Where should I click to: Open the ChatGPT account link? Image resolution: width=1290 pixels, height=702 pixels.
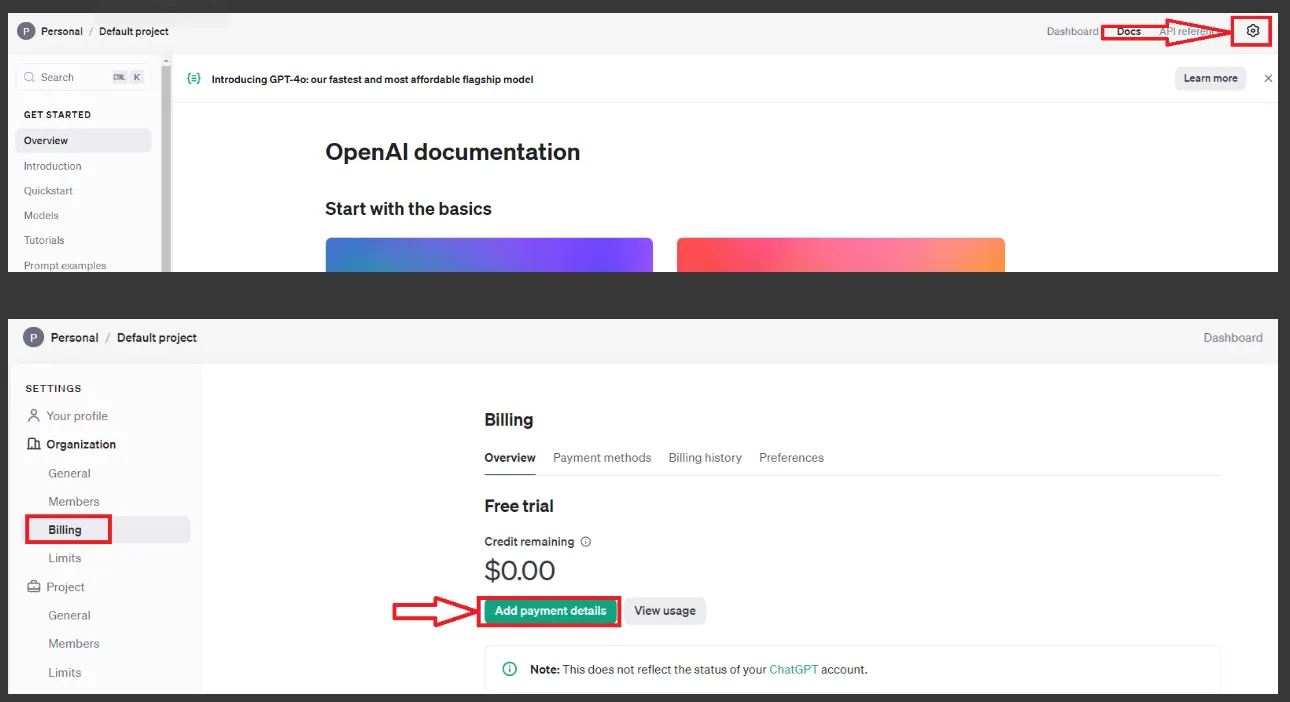pos(793,669)
